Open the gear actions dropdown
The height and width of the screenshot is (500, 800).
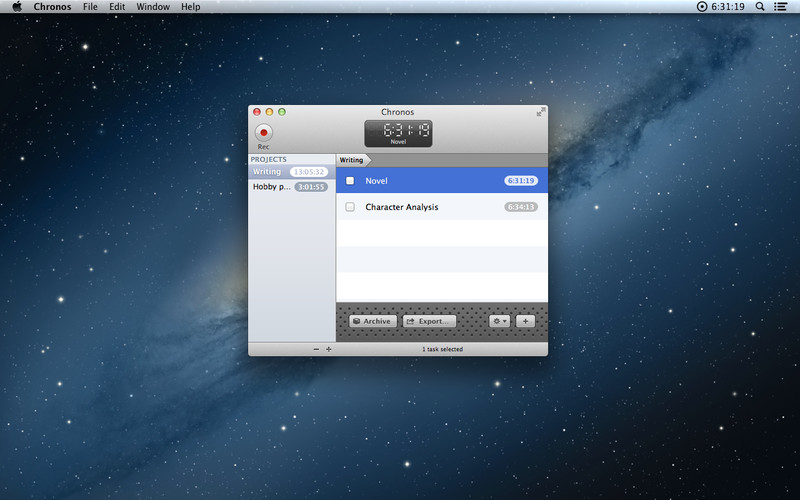(499, 321)
